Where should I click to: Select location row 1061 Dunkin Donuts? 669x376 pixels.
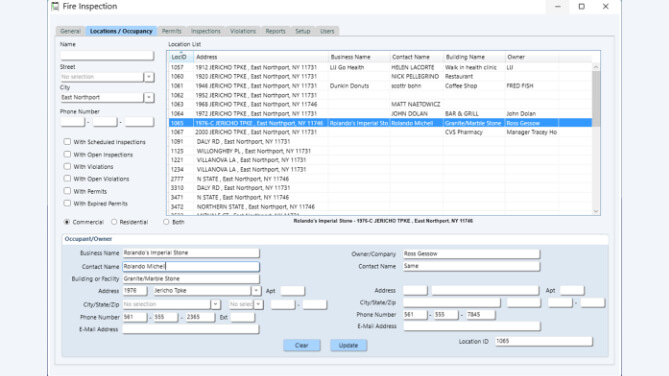[380, 86]
